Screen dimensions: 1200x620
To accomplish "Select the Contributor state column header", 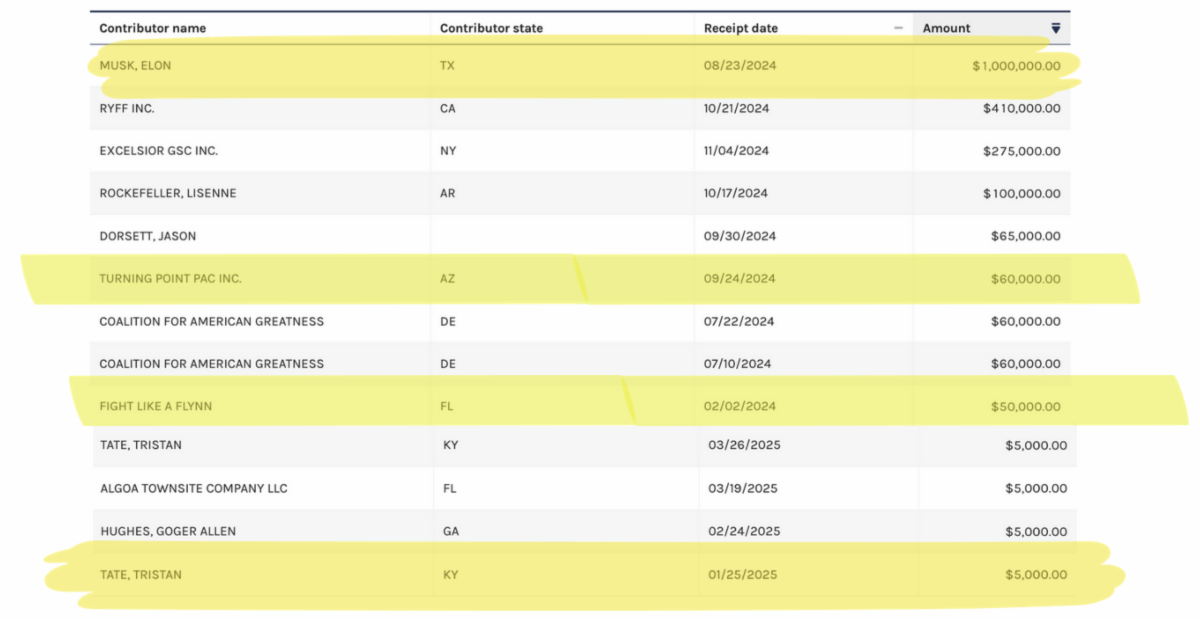I will point(491,28).
